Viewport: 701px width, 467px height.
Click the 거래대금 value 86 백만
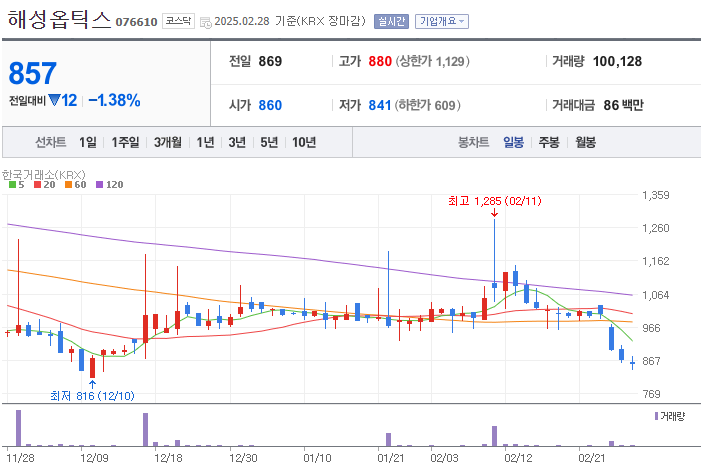click(623, 105)
